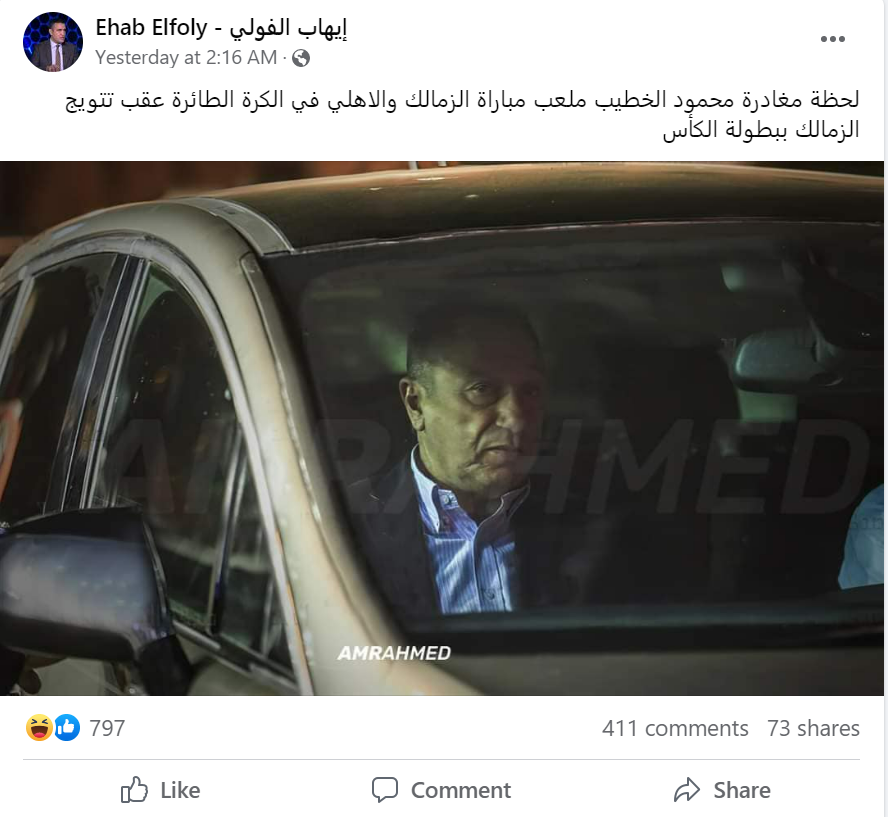Screen dimensions: 888x817
Task: Open the three-dot post options menu
Action: (832, 39)
